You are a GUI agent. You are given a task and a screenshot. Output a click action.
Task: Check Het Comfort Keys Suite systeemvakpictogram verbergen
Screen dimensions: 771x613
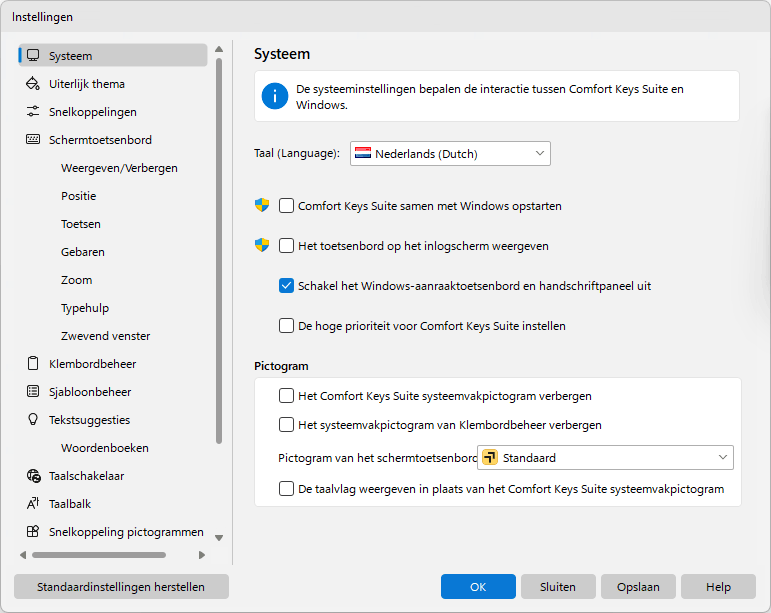point(286,395)
